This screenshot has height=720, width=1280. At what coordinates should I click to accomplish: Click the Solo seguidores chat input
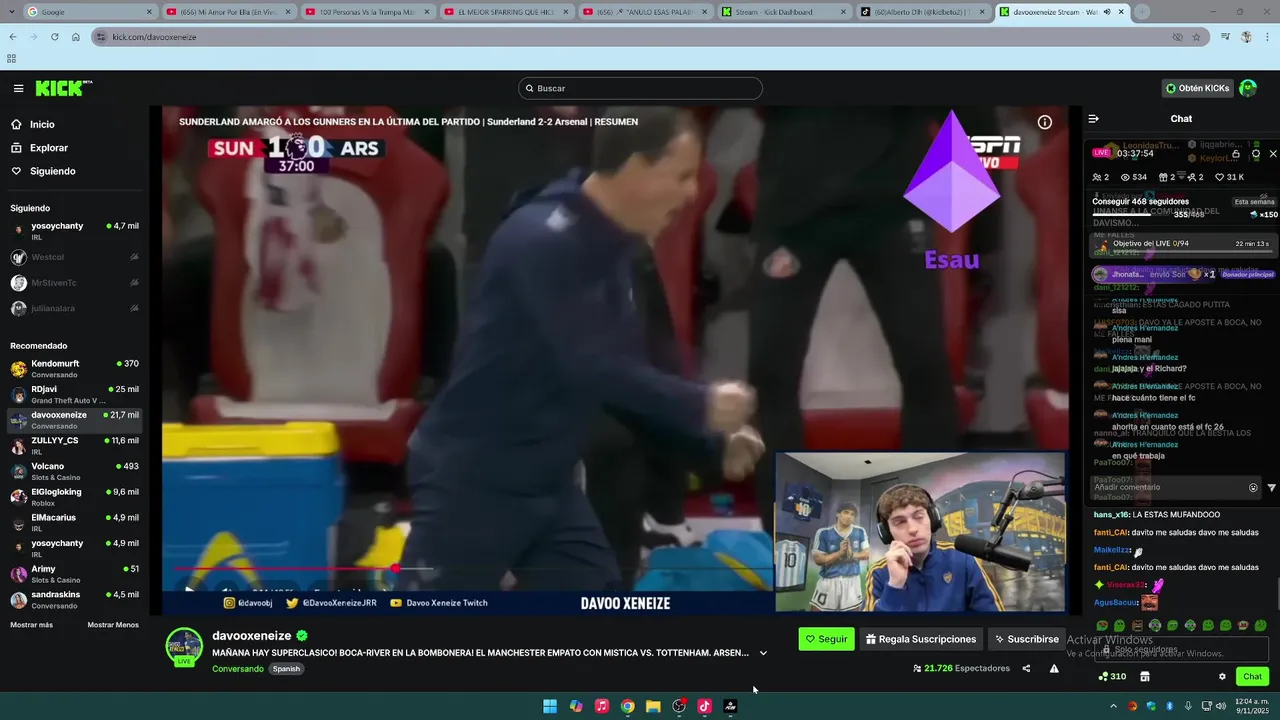(1180, 650)
